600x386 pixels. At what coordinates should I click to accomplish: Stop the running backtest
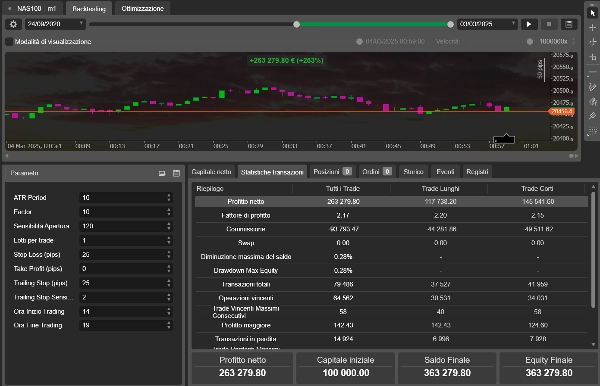[x=549, y=24]
